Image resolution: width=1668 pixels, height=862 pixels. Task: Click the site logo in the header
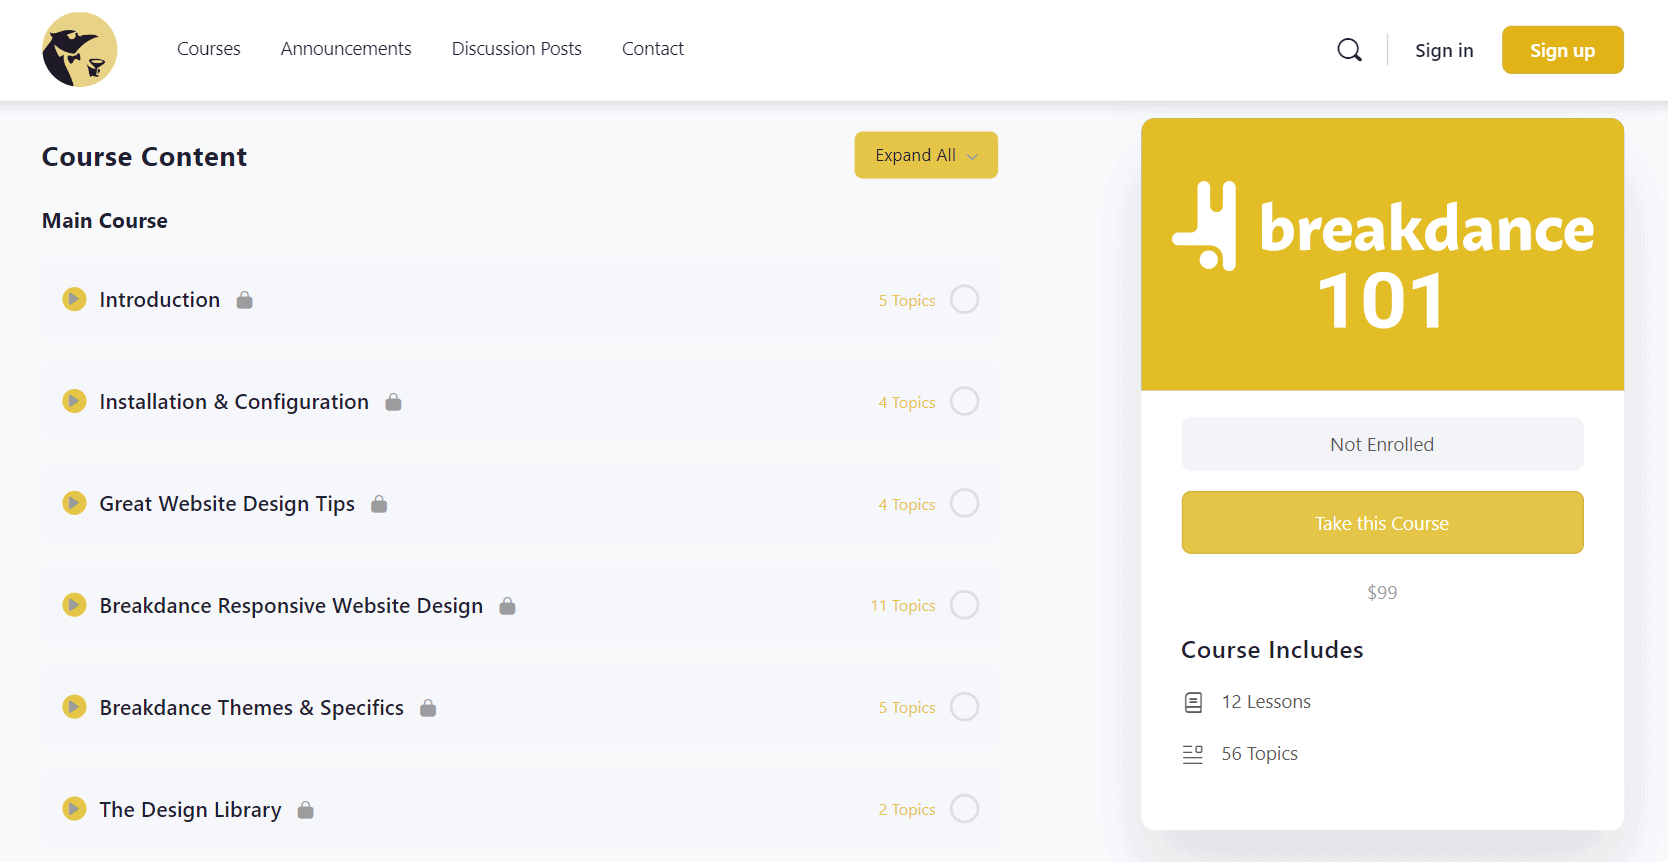[x=80, y=50]
